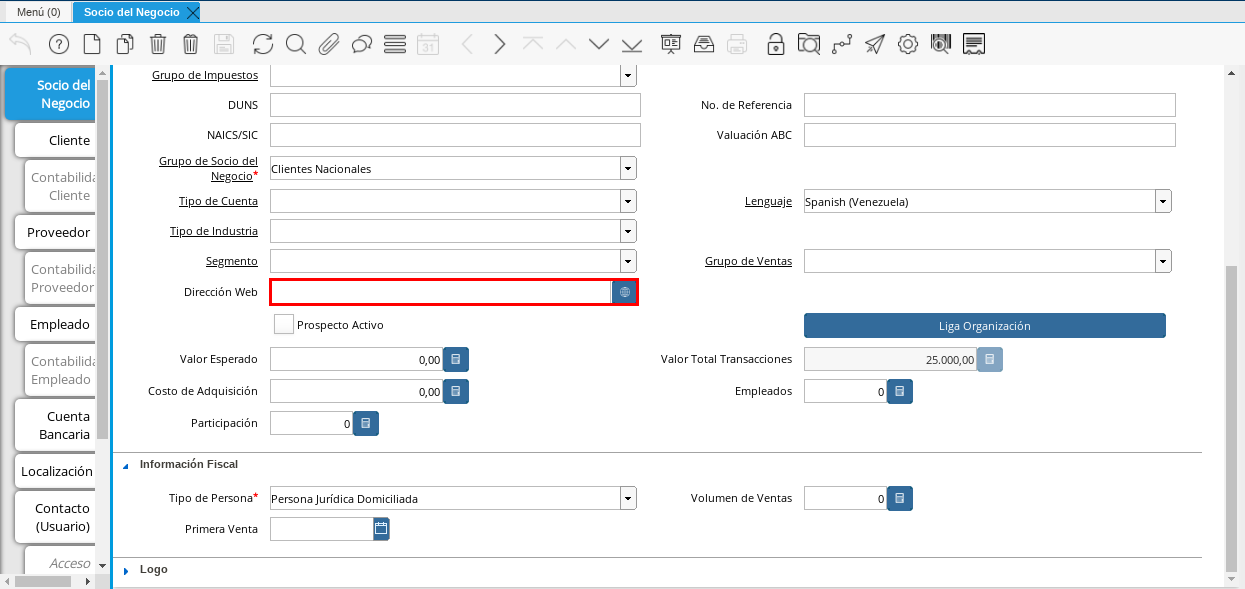Open attachments with the paperclip icon
The image size is (1245, 589).
pos(329,44)
